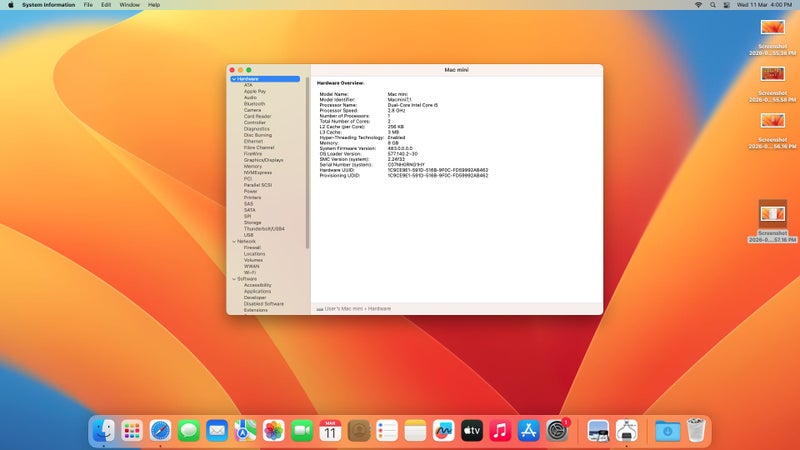Select Storage in the sidebar
Image resolution: width=800 pixels, height=450 pixels.
[x=252, y=222]
